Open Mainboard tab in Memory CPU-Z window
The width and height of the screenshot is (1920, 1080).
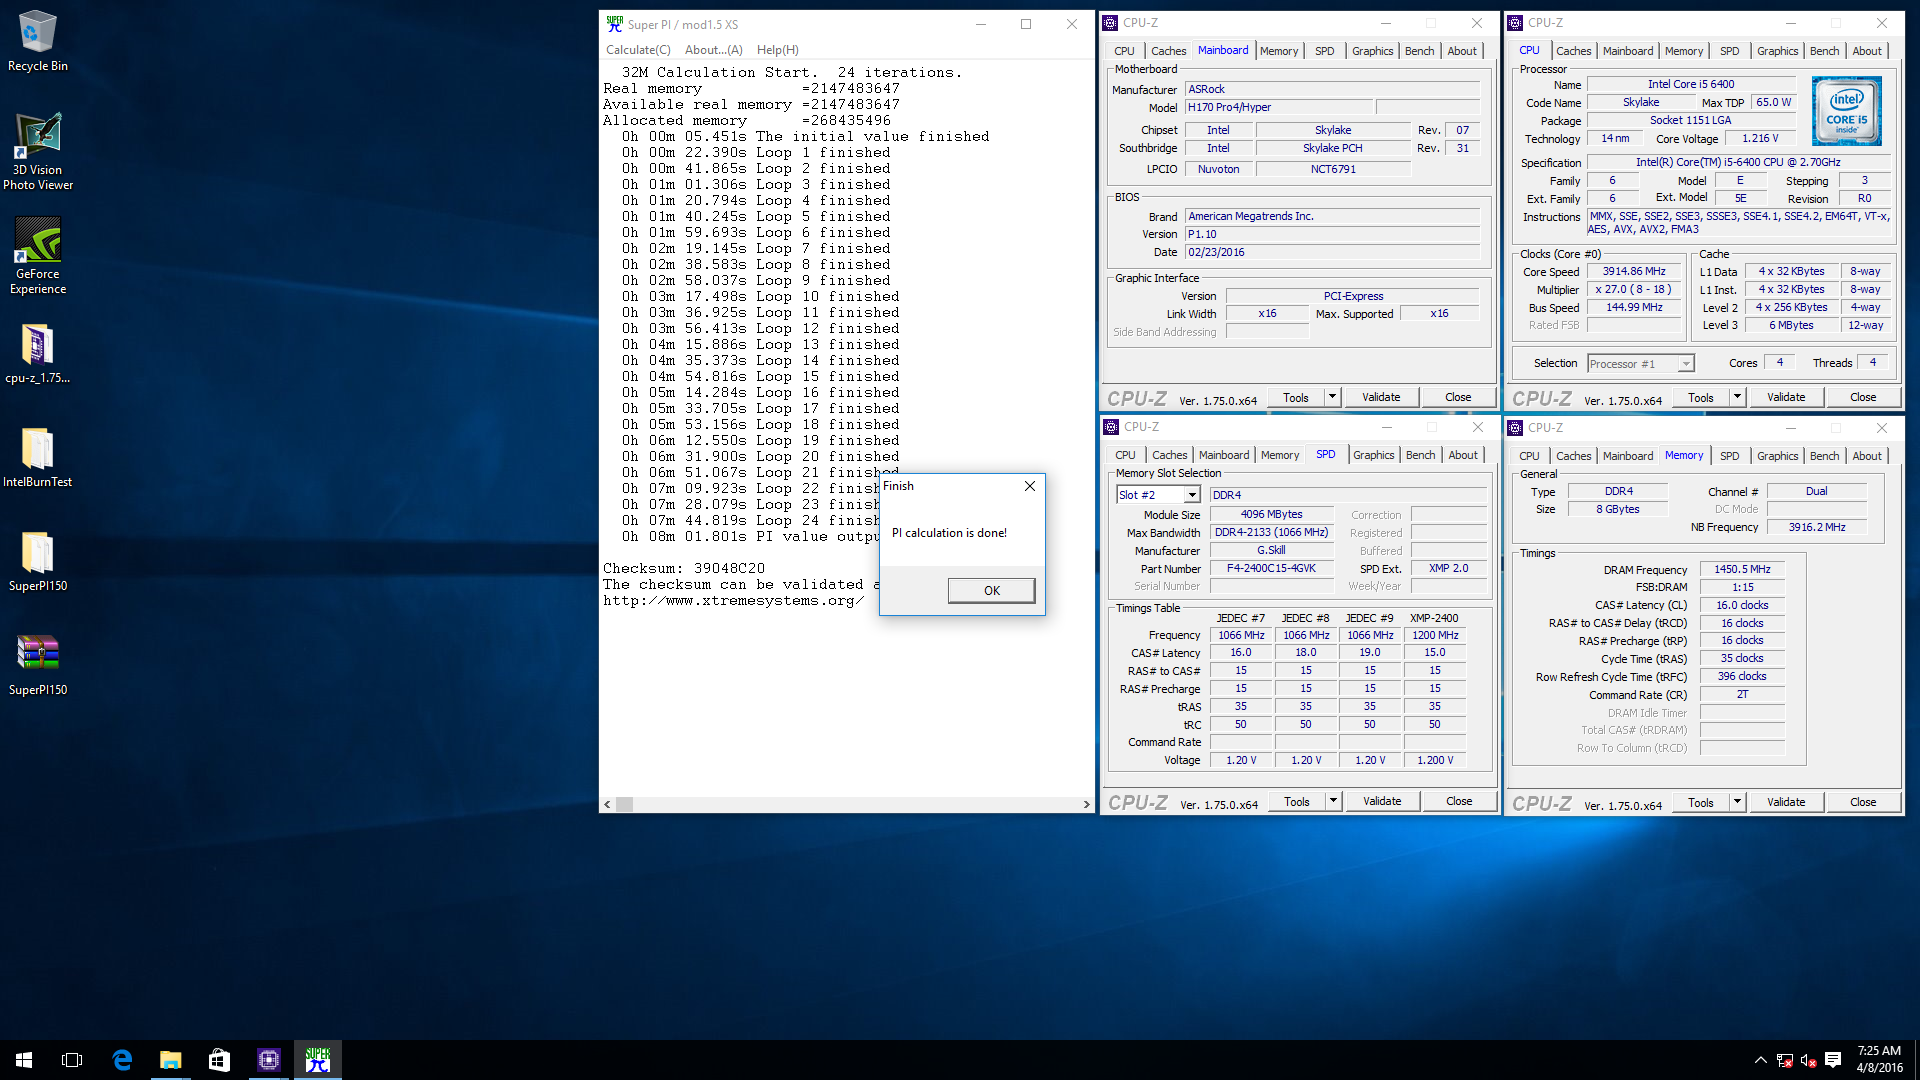[1628, 456]
